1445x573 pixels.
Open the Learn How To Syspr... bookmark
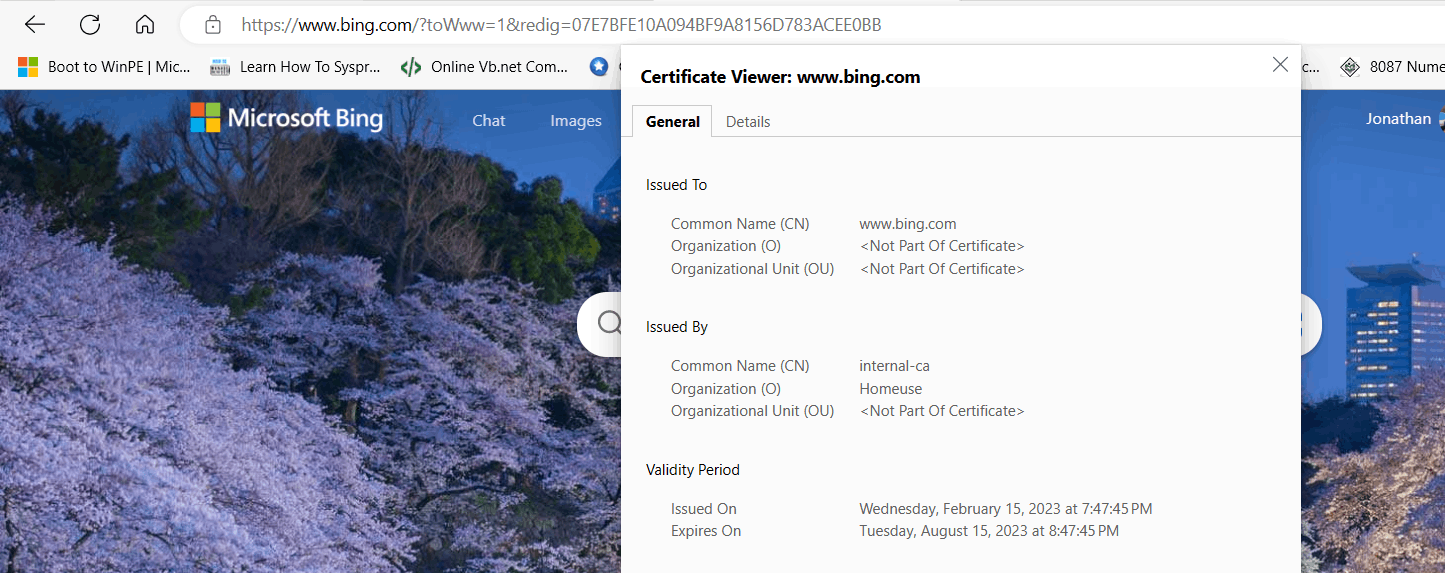(x=296, y=67)
